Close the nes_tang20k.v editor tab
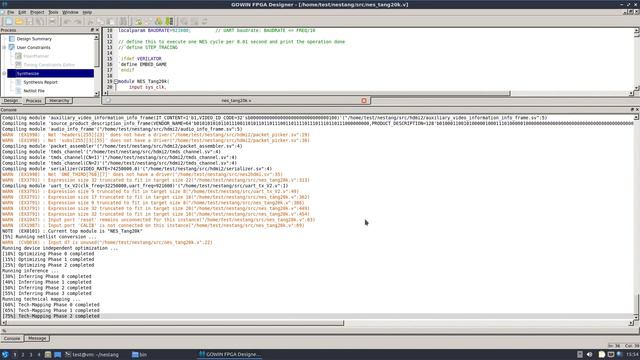This screenshot has width=640, height=360. click(x=364, y=100)
